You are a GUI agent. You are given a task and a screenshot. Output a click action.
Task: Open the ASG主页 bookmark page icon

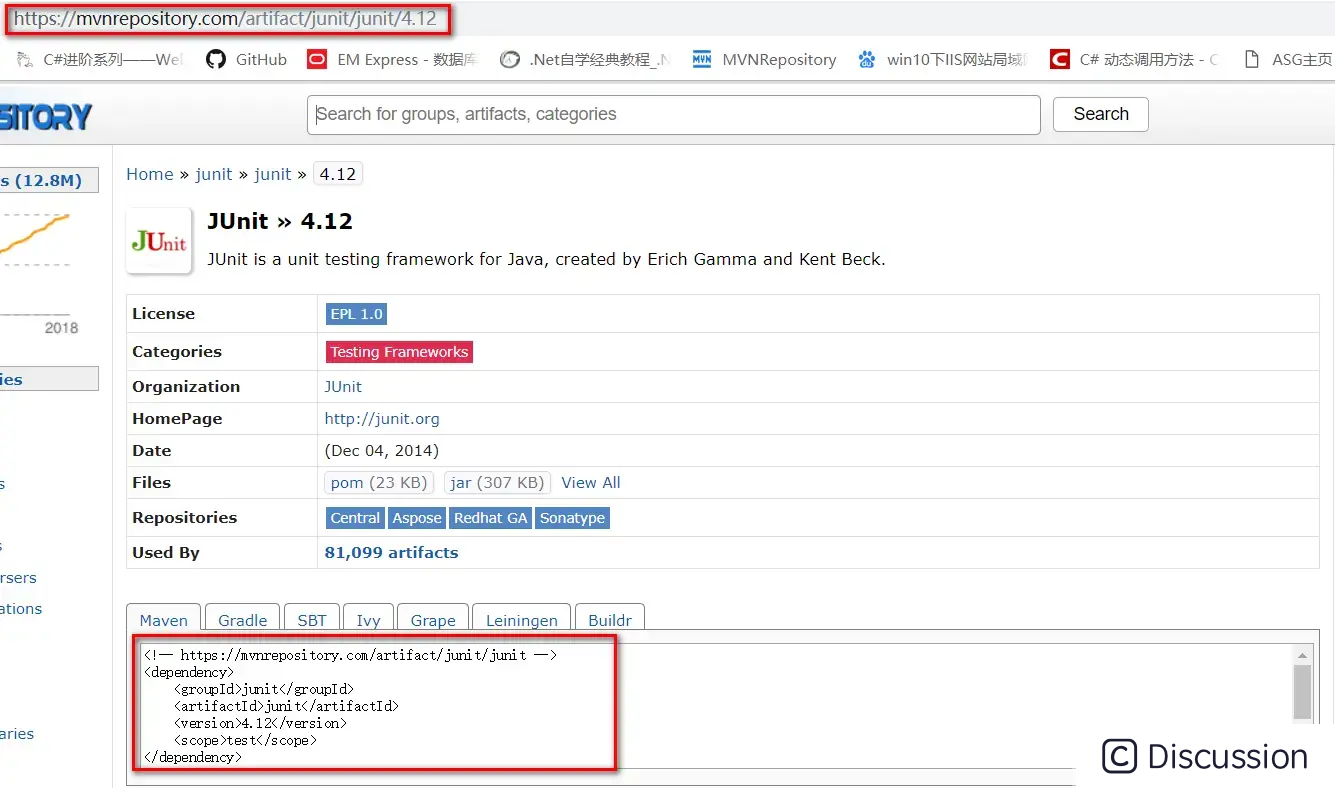[1251, 59]
